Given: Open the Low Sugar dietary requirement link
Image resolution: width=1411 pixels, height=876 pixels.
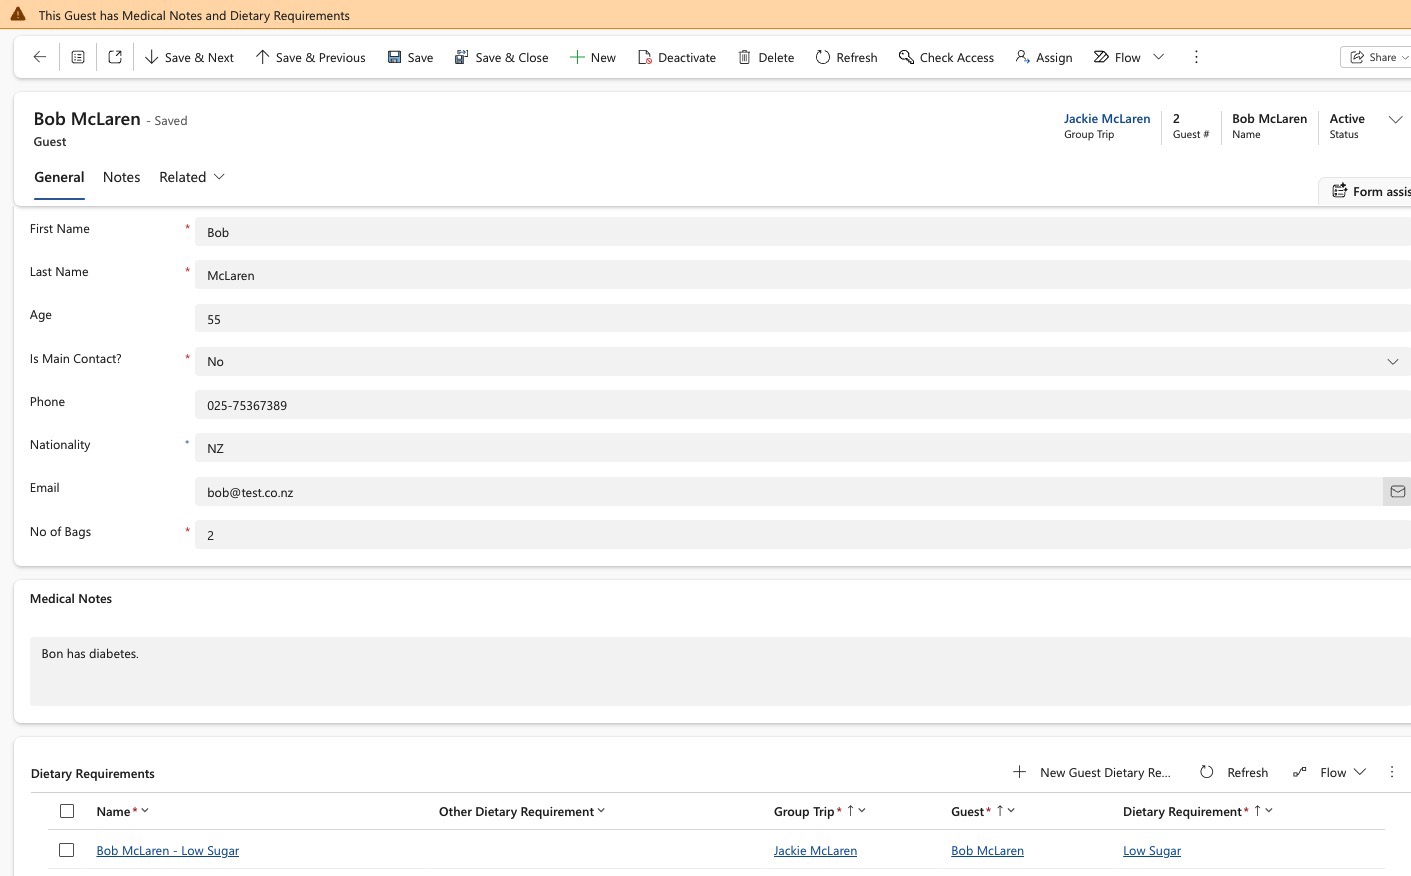Looking at the screenshot, I should click(x=1152, y=851).
